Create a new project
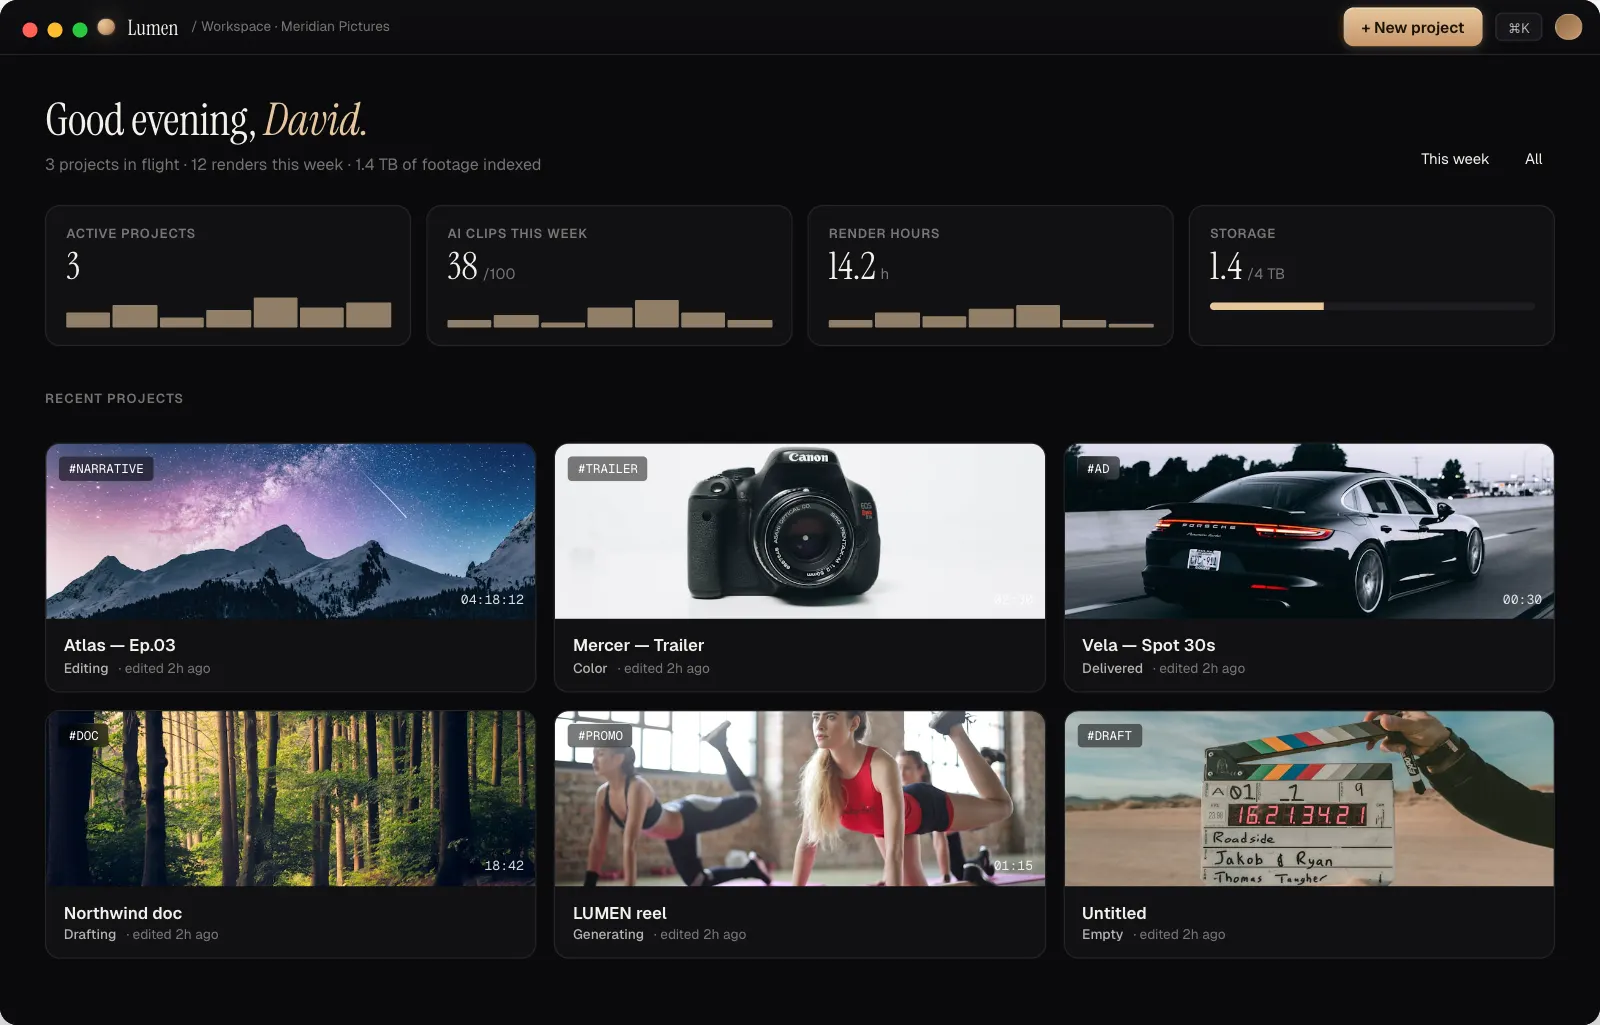This screenshot has width=1600, height=1025. [x=1412, y=28]
